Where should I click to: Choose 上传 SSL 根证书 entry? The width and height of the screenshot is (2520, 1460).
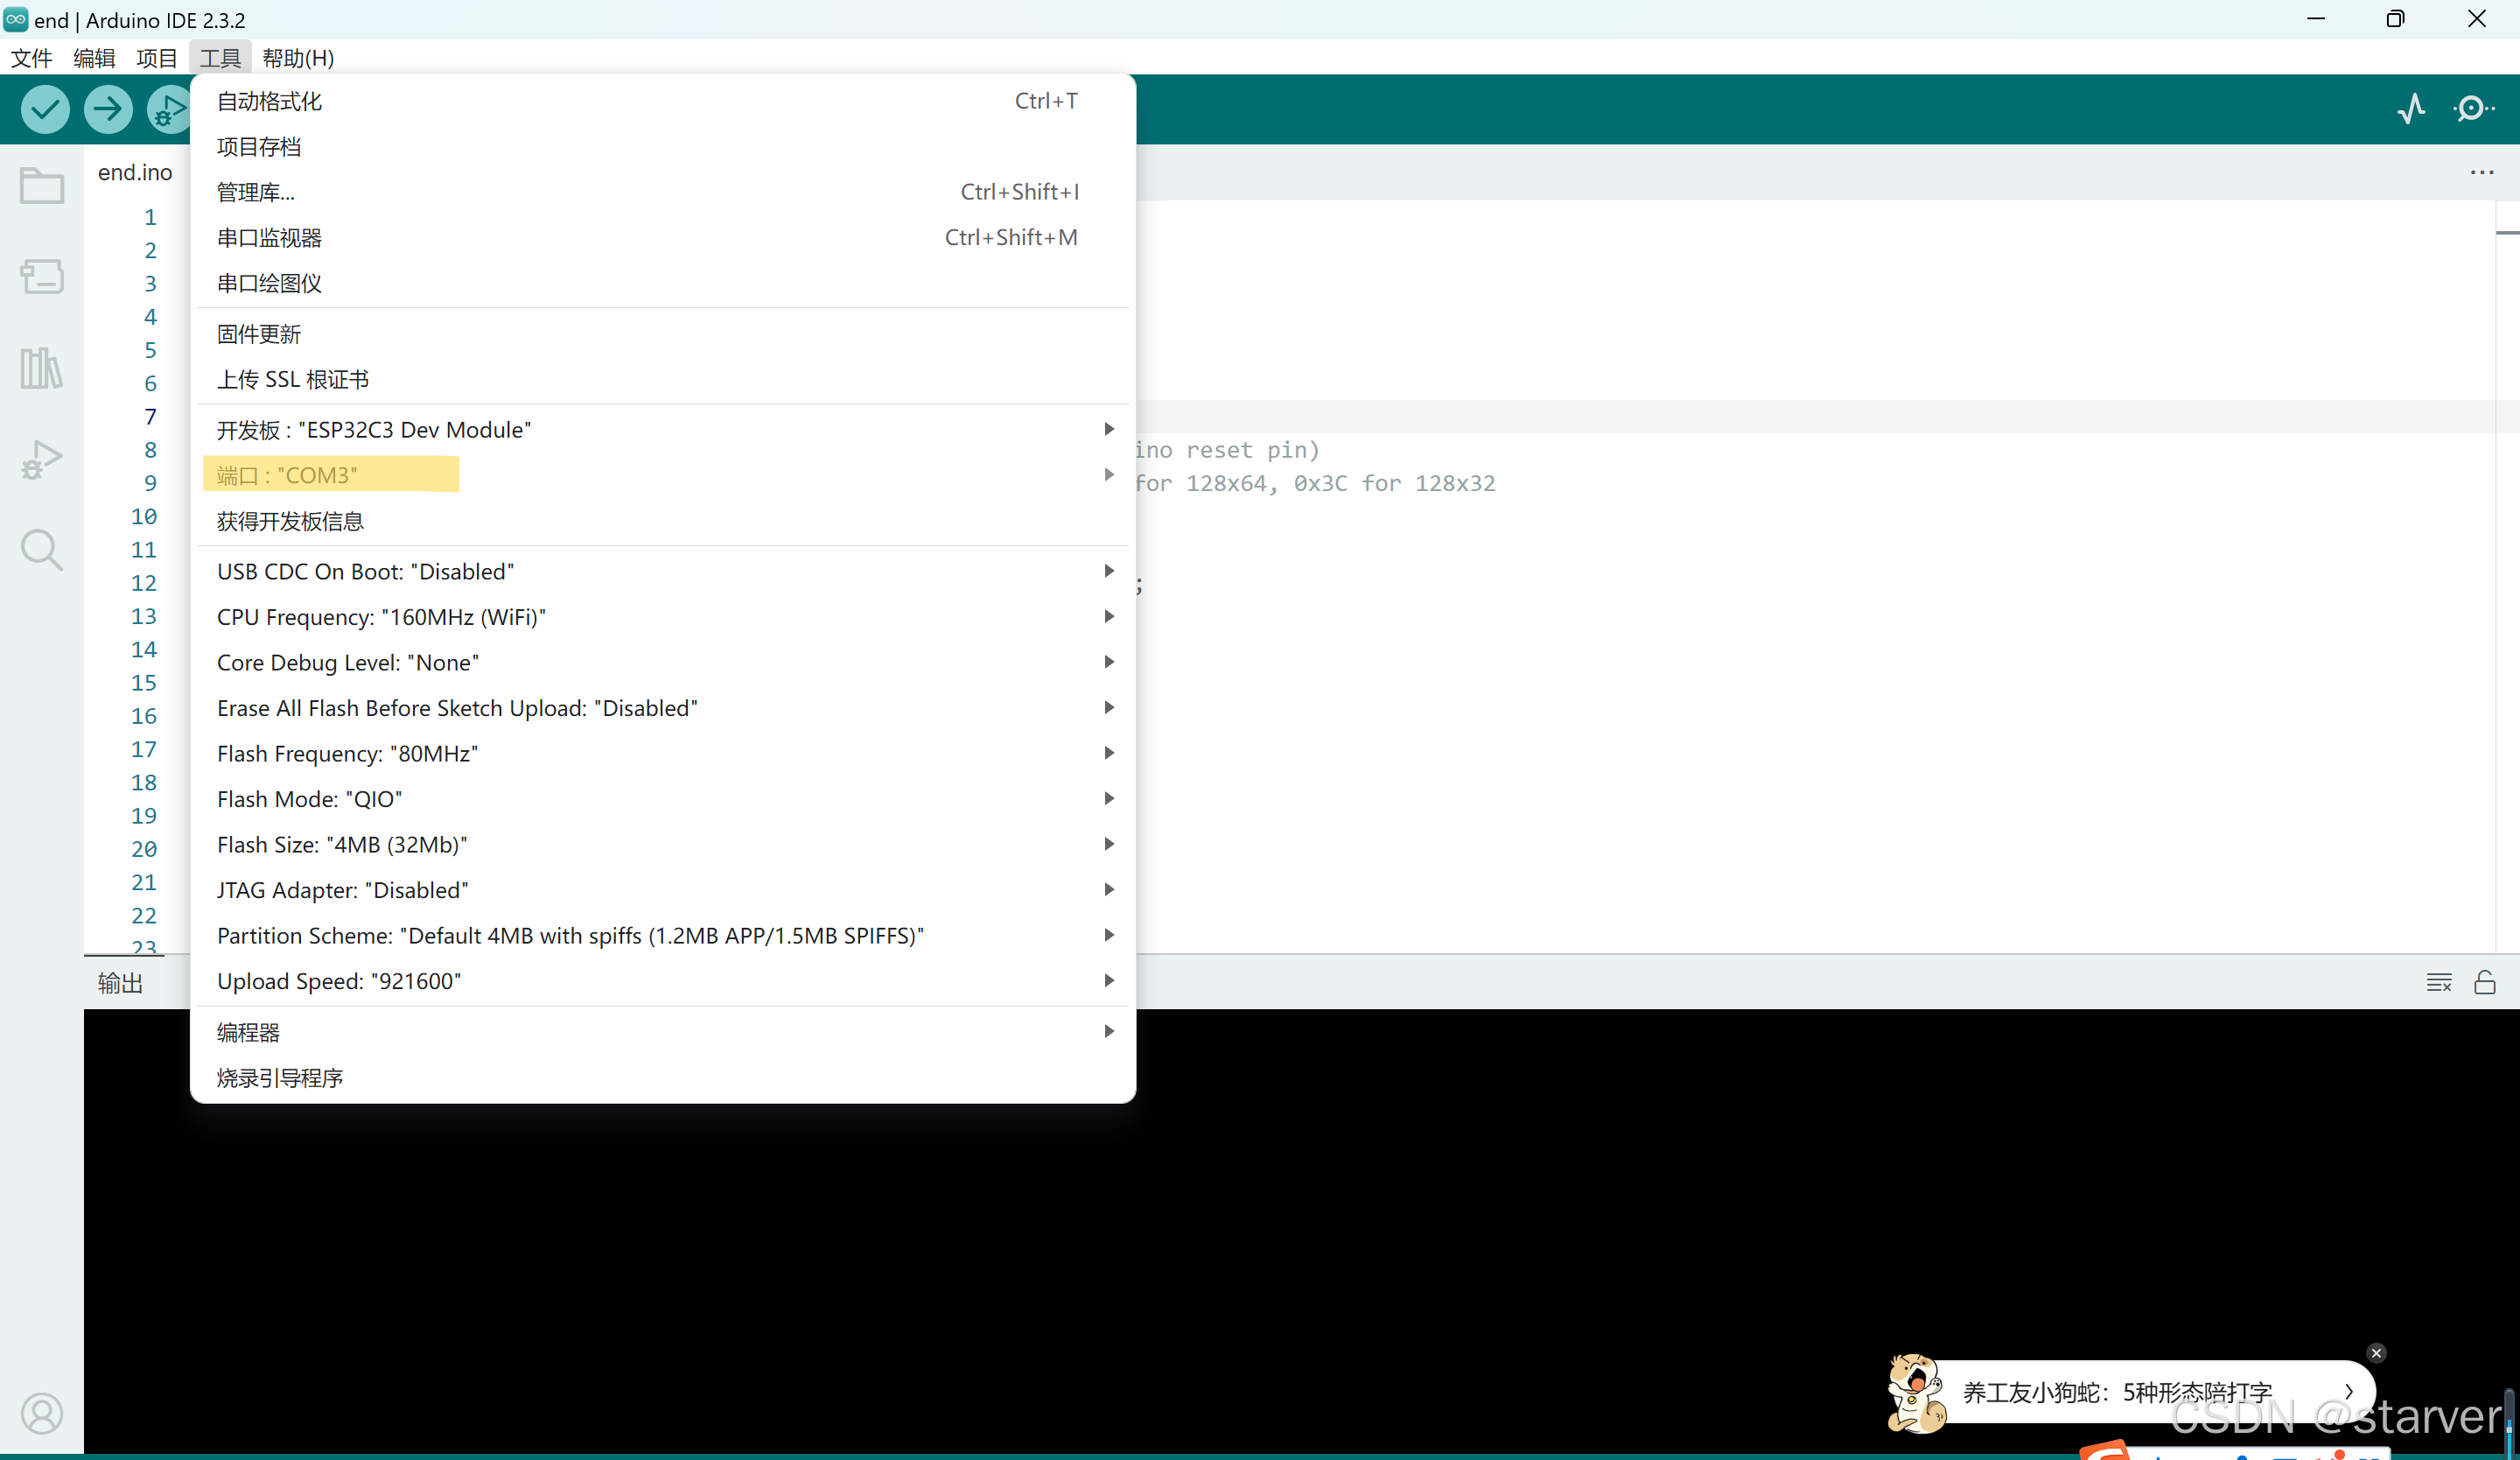(663, 379)
